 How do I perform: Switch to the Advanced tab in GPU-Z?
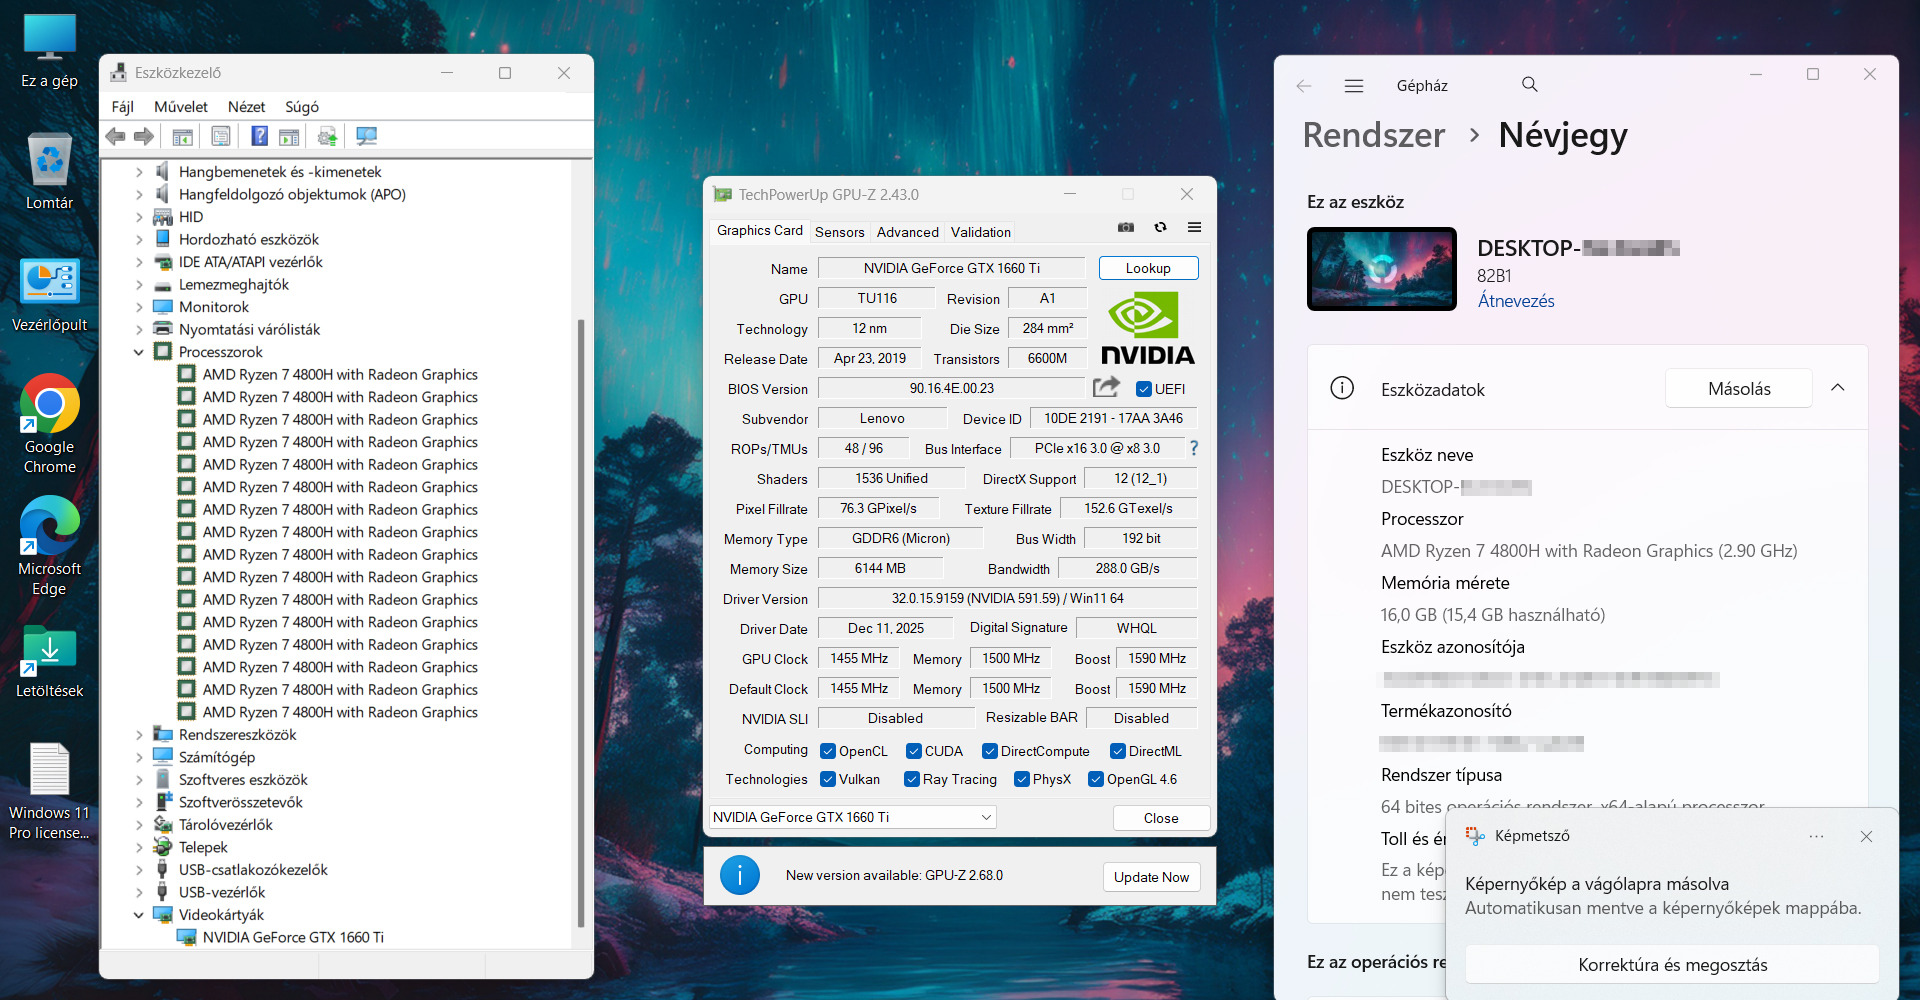[x=908, y=232]
